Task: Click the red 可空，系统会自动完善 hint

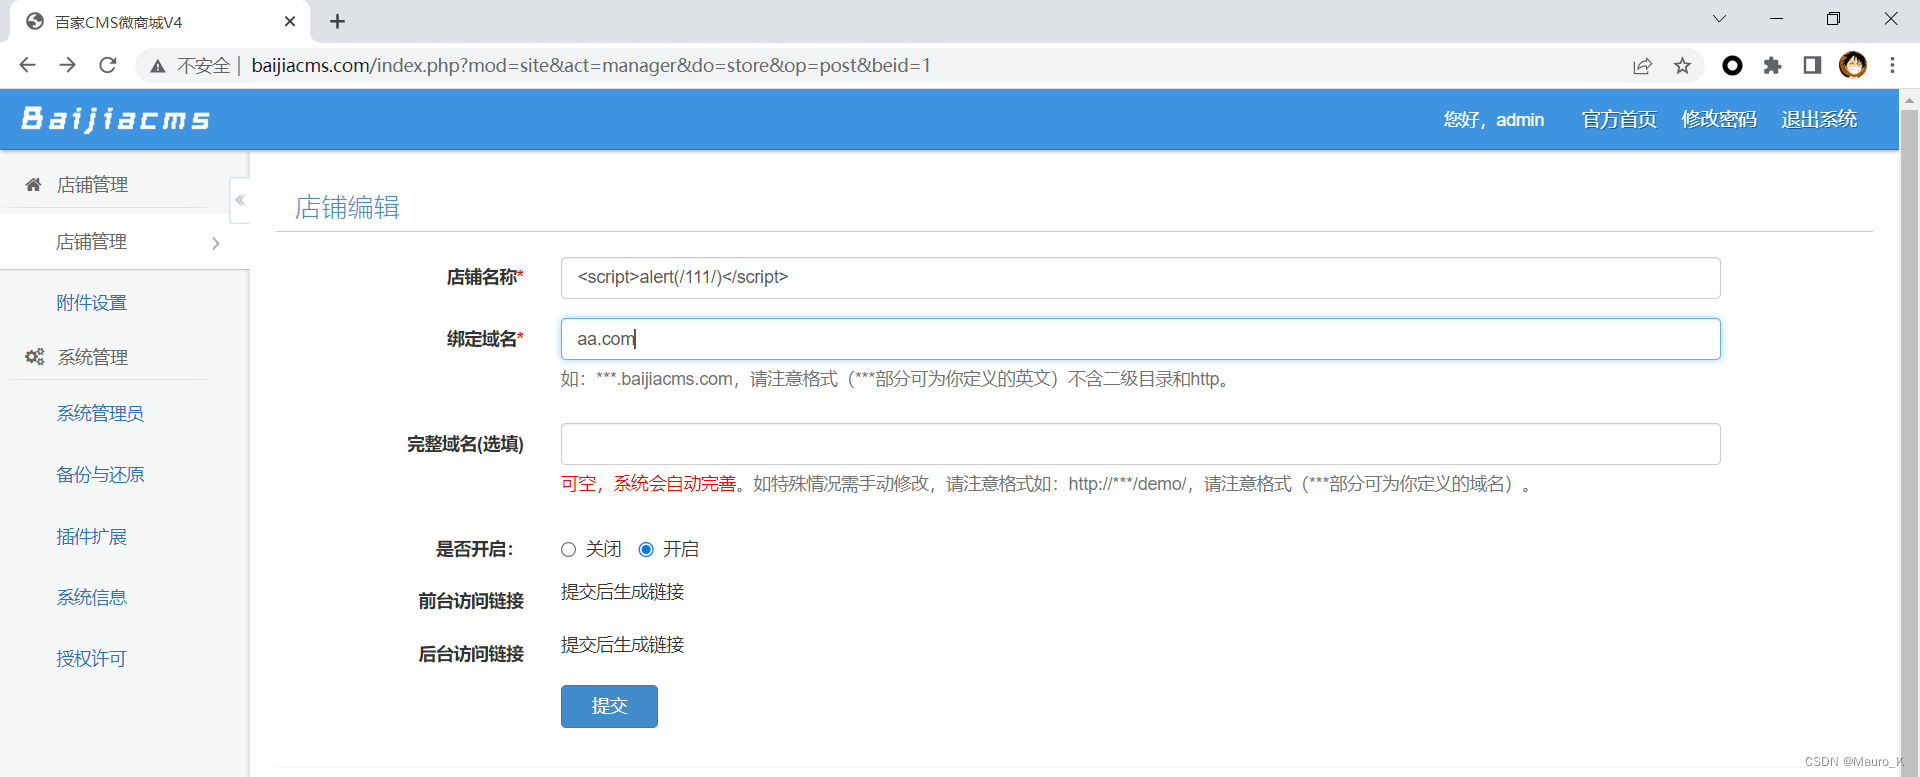Action: [x=648, y=484]
